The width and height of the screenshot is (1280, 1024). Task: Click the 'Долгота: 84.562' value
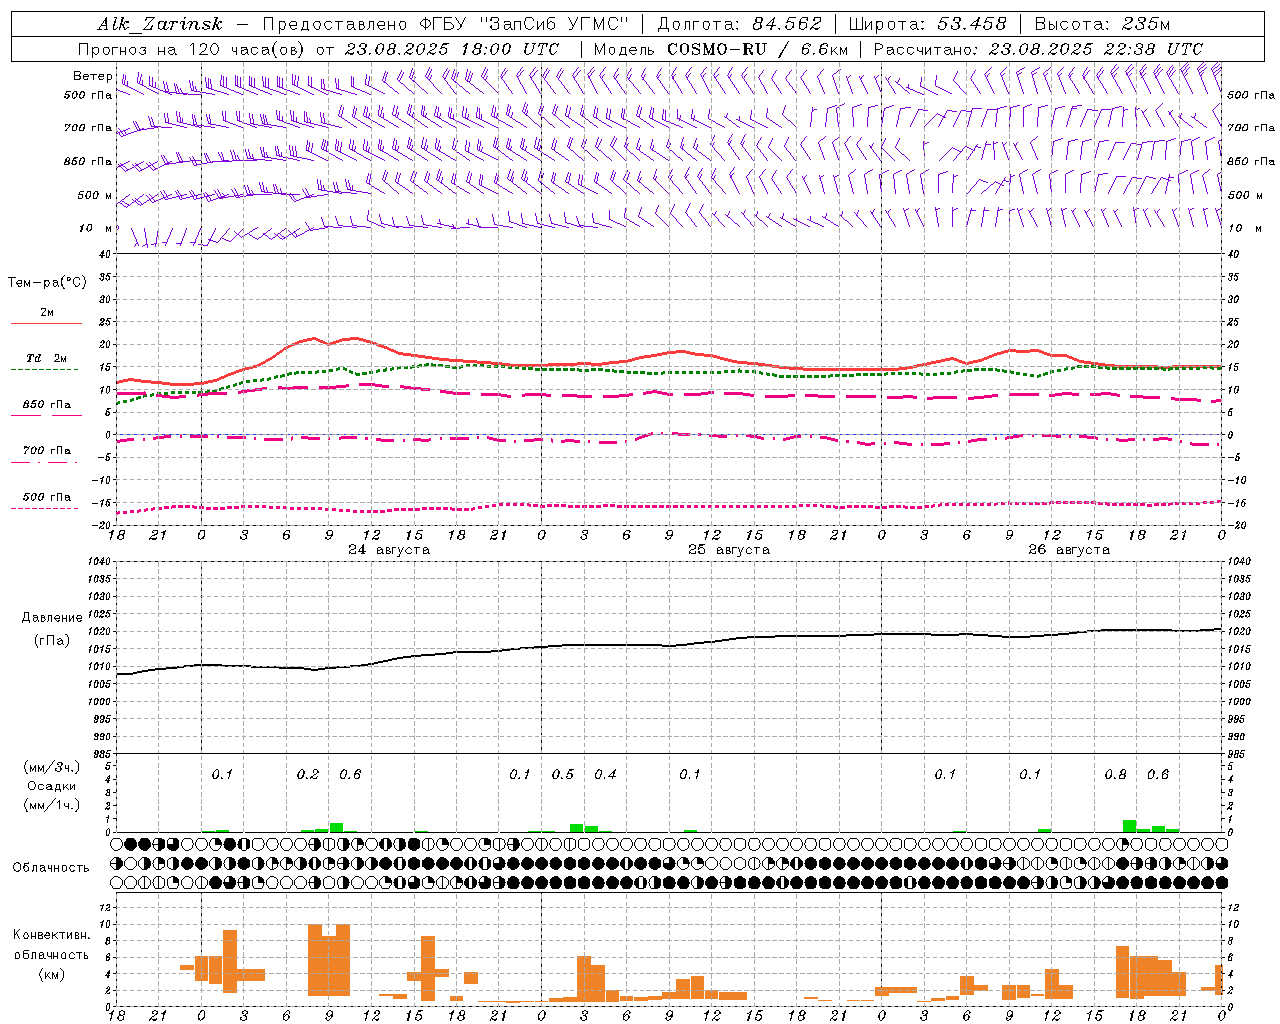pyautogui.click(x=739, y=24)
